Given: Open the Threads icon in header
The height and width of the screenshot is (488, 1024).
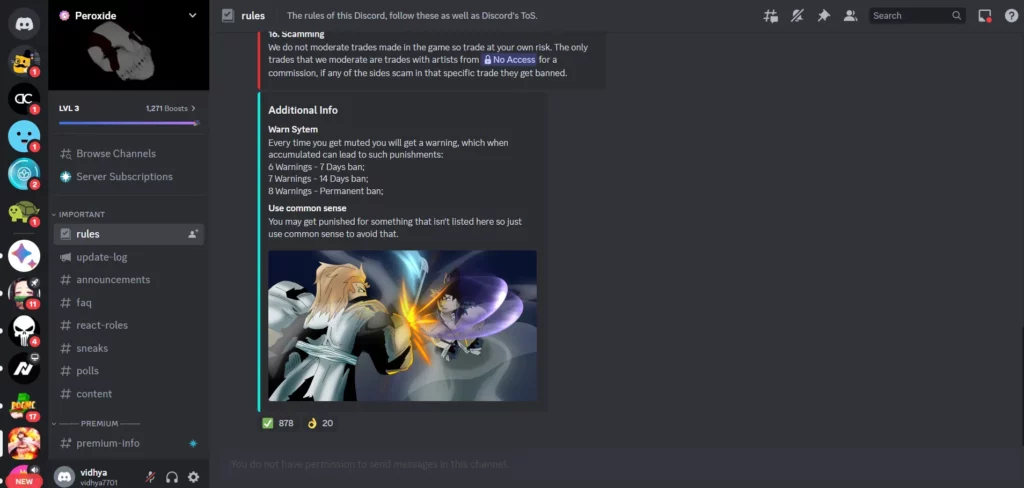Looking at the screenshot, I should (x=771, y=16).
